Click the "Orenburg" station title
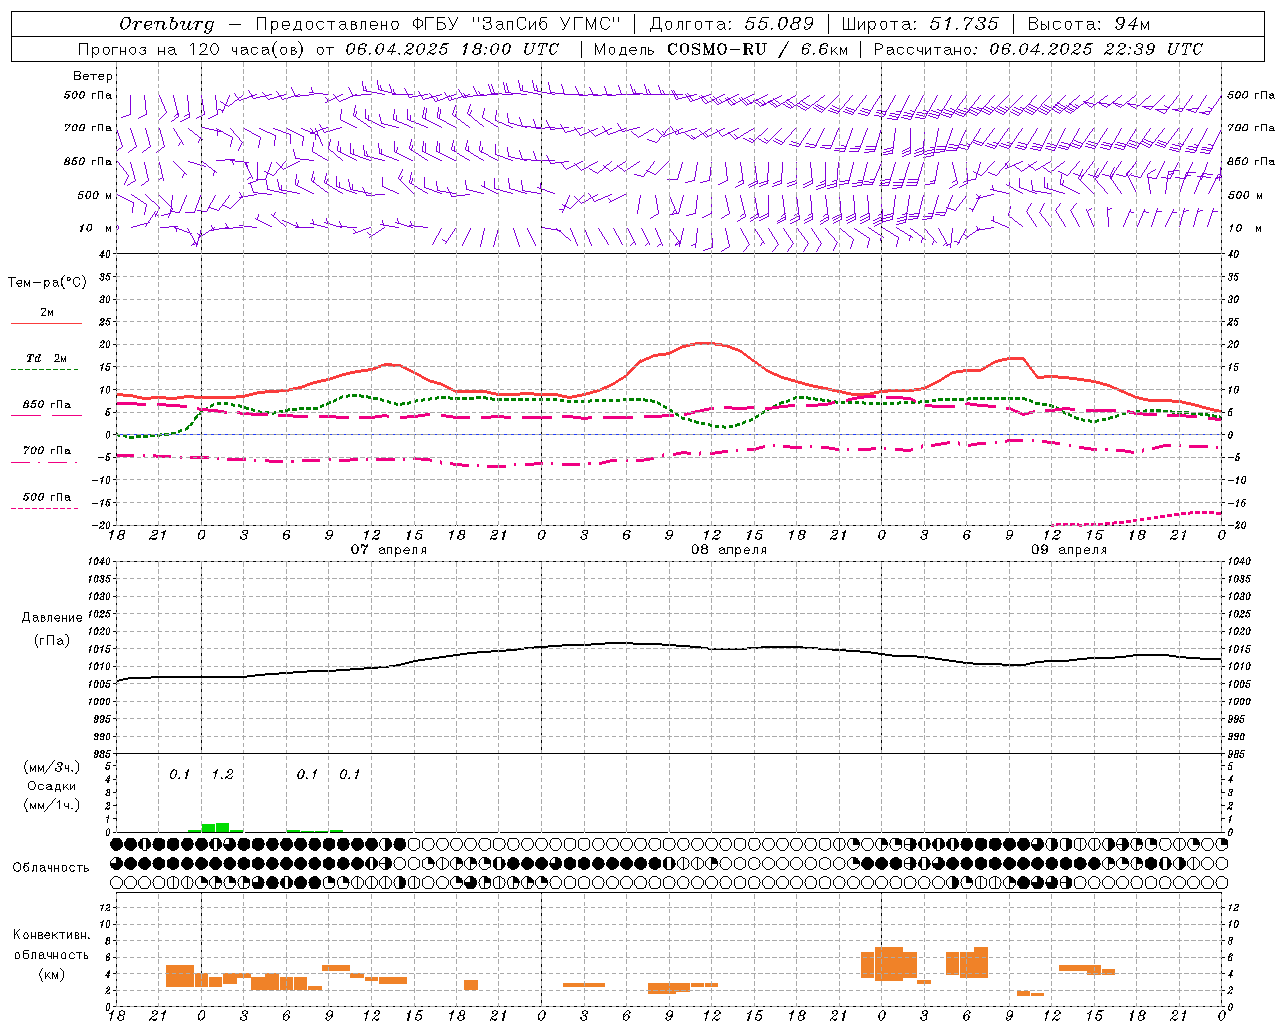 (x=167, y=24)
